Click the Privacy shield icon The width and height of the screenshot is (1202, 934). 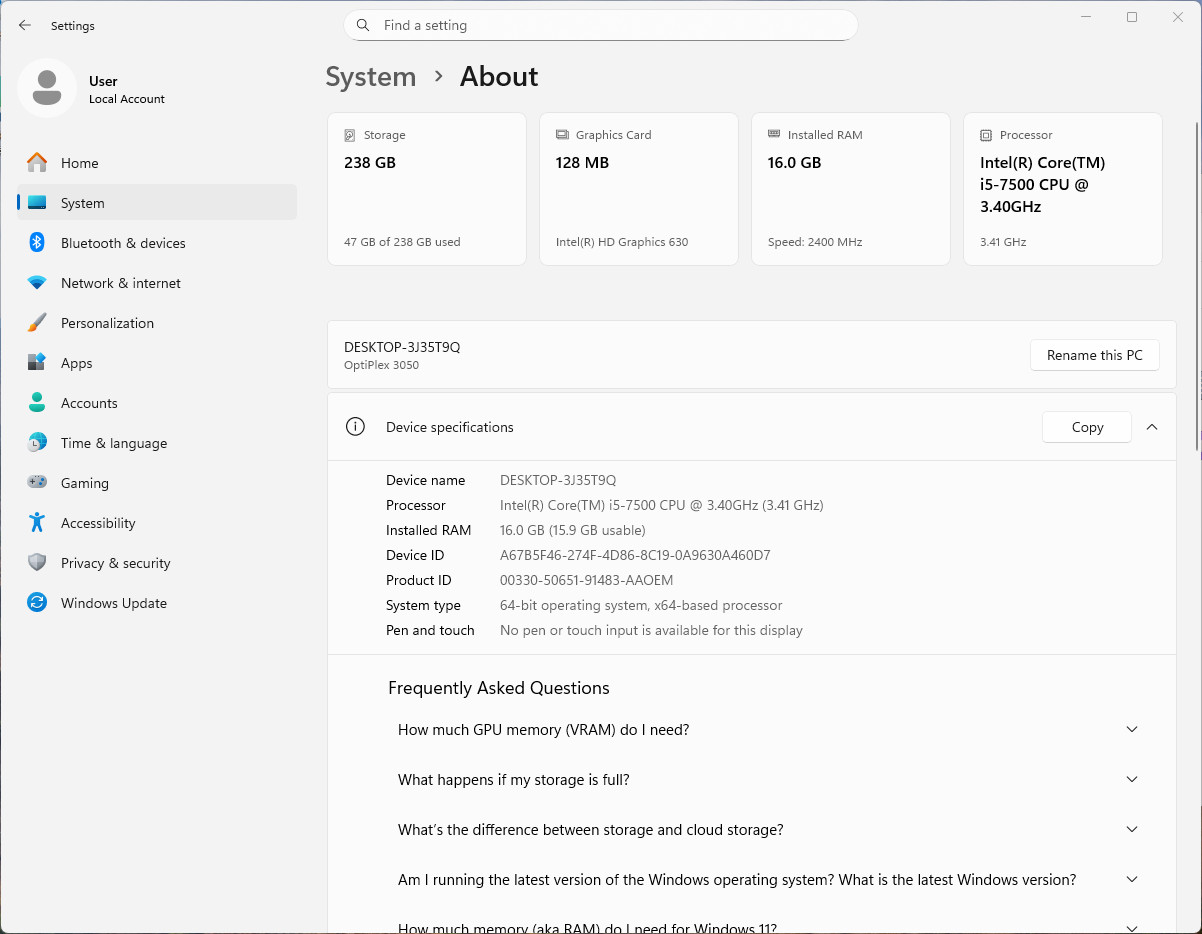pyautogui.click(x=37, y=563)
